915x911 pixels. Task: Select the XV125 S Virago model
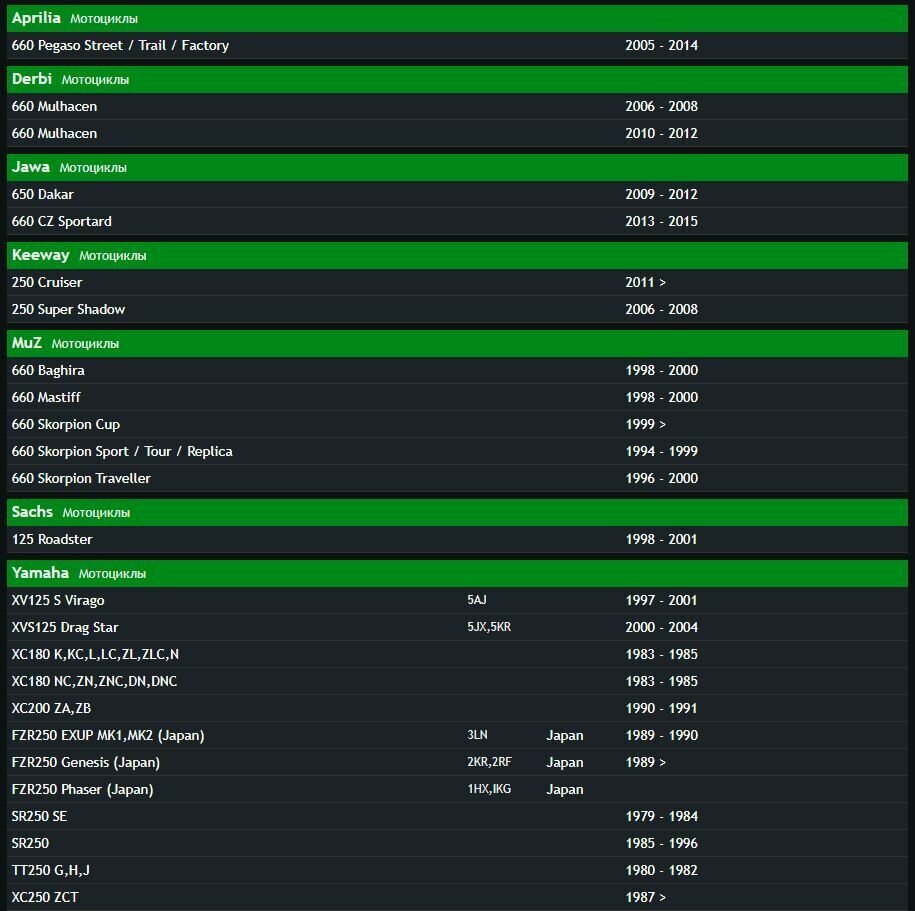tap(58, 601)
